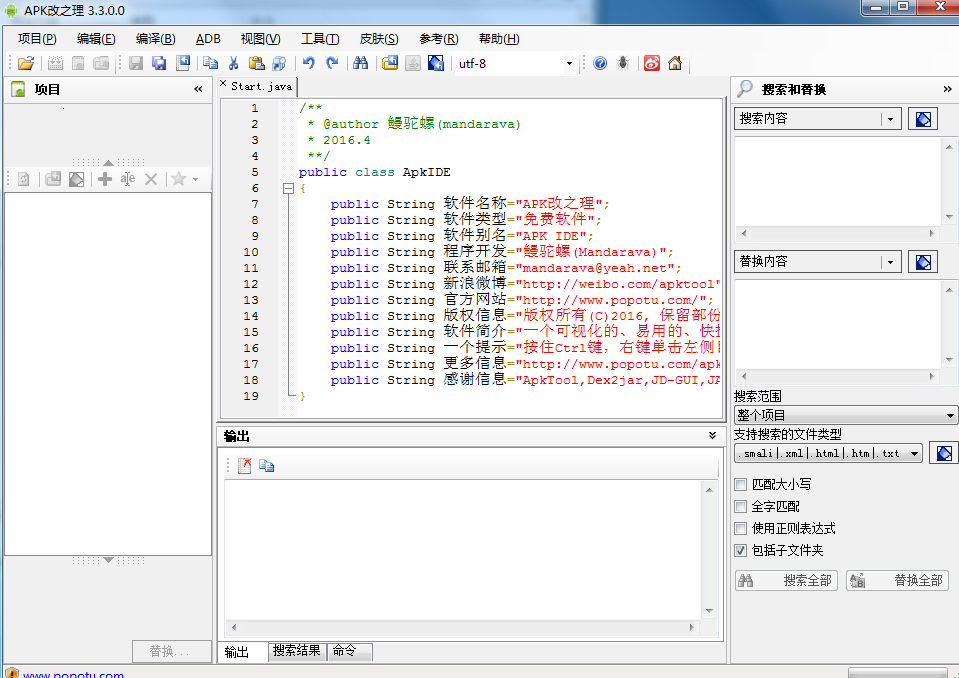Click the output panel's vertical scrollbar down arrow
Image resolution: width=959 pixels, height=678 pixels.
(709, 611)
